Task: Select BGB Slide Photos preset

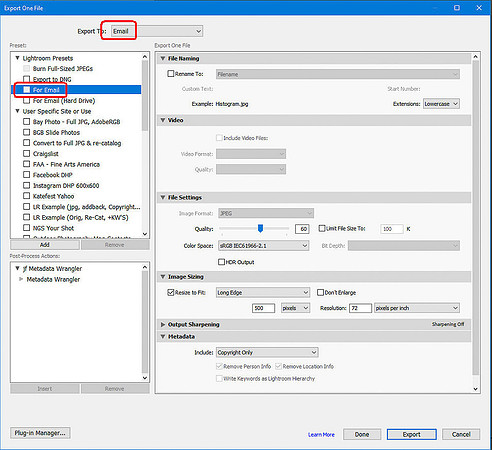Action: coord(56,132)
